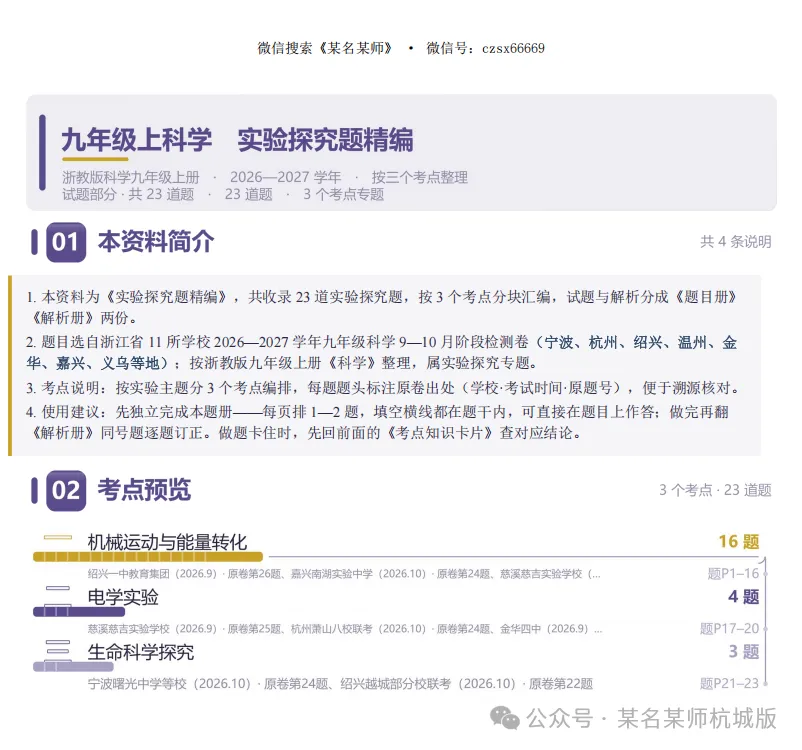Click the source line starting 宁波曙光中学等校
The image size is (802, 750).
pyautogui.click(x=340, y=683)
